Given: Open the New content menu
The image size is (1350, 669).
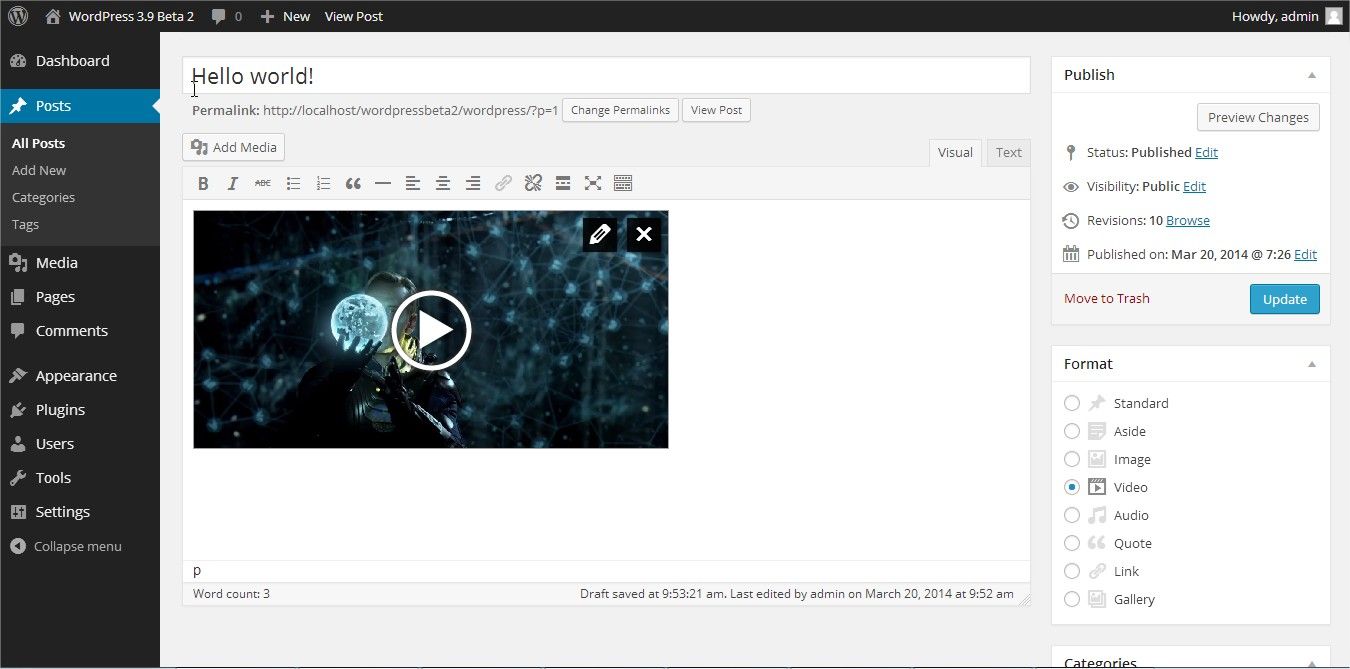Looking at the screenshot, I should point(285,16).
